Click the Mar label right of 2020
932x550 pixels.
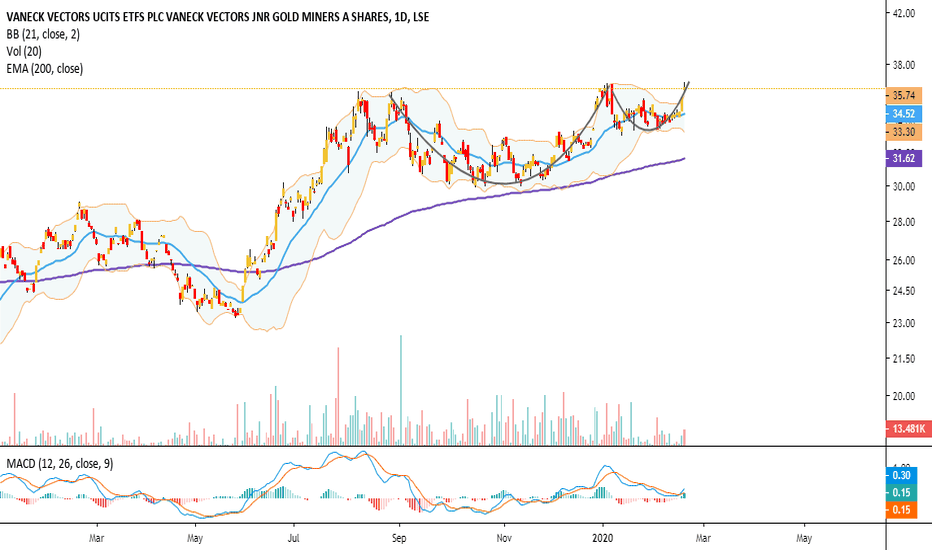click(703, 538)
